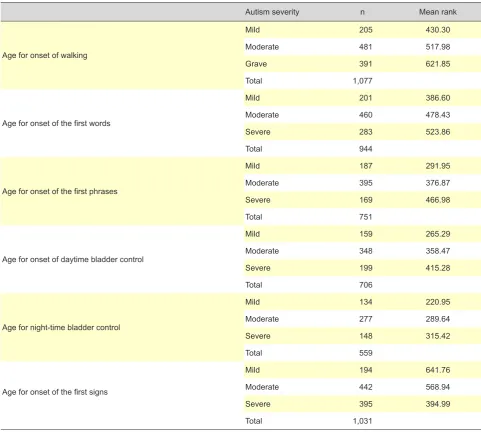Viewport: 481px width, 435px height.
Task: Click the n value 283
Action: [366, 132]
